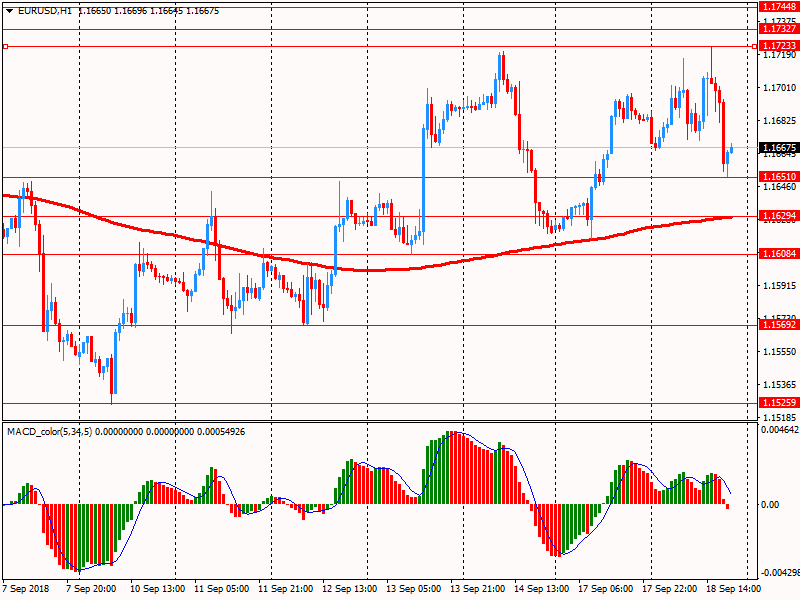Image resolution: width=800 pixels, height=600 pixels.
Task: Click the 0.00 MACD zero level label
Action: (x=770, y=505)
